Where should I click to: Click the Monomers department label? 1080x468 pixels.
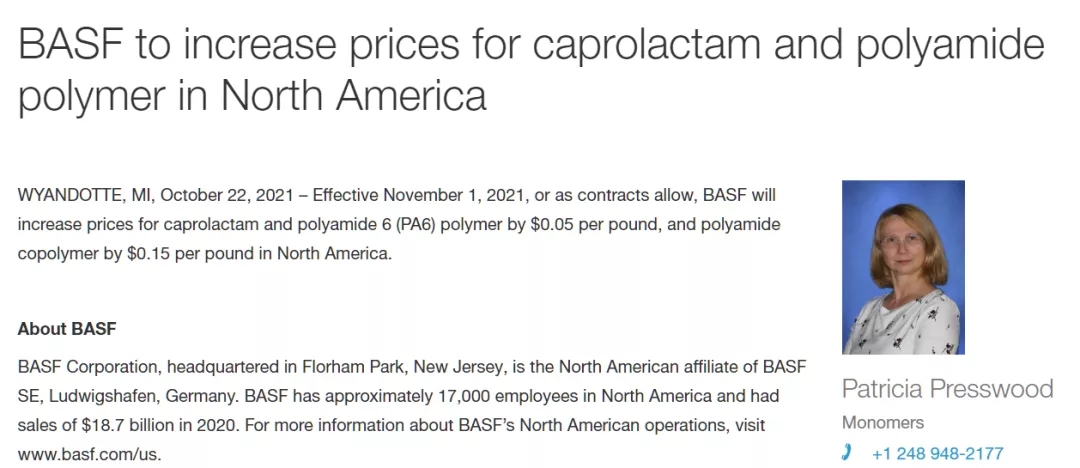point(883,422)
